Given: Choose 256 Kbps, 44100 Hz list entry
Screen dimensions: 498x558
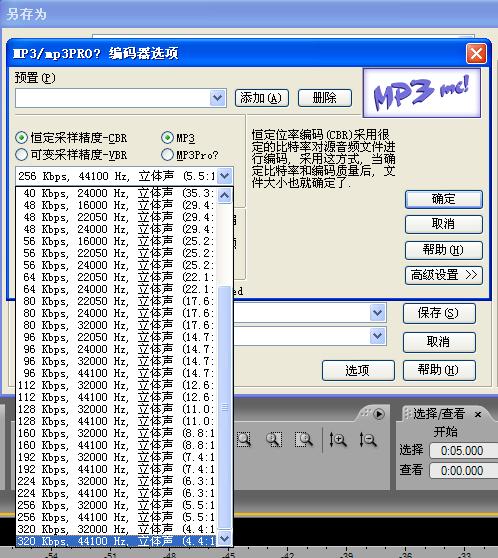Looking at the screenshot, I should pos(117,517).
